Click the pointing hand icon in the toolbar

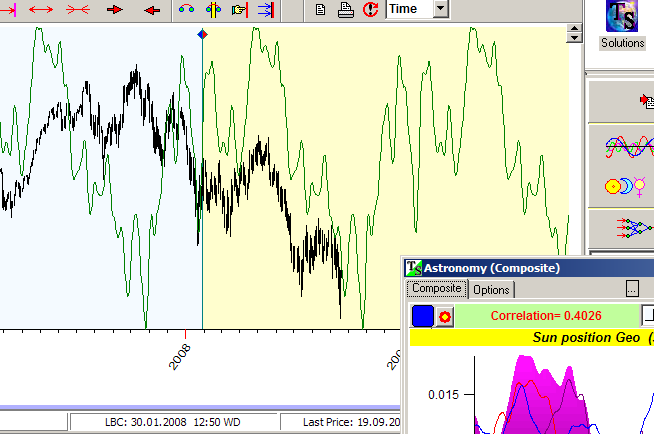(238, 10)
